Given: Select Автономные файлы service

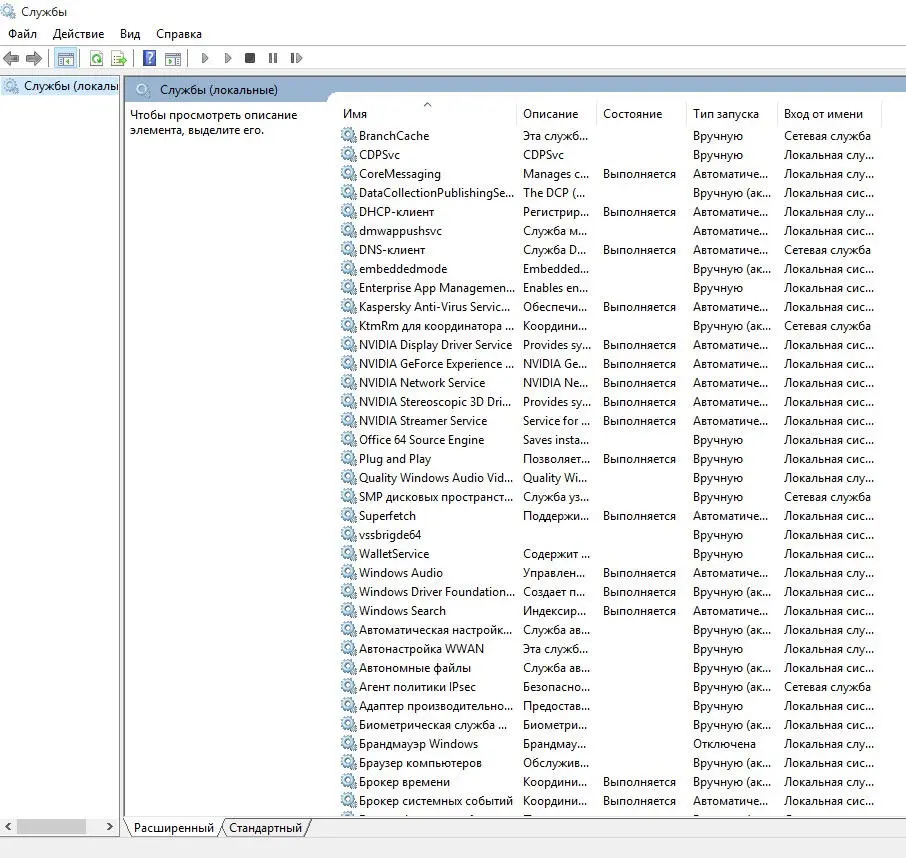Looking at the screenshot, I should [x=415, y=668].
